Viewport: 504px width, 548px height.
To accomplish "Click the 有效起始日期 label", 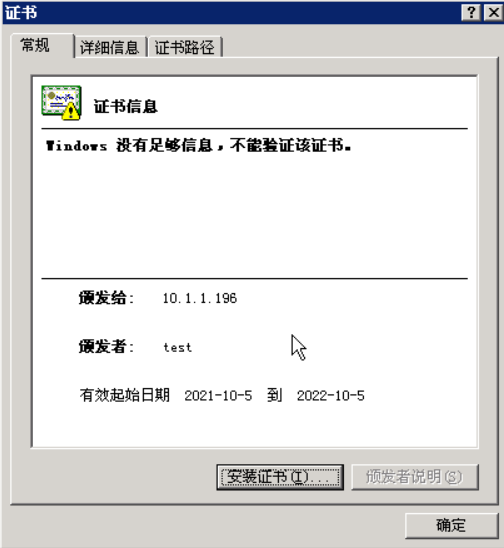I will coord(125,395).
